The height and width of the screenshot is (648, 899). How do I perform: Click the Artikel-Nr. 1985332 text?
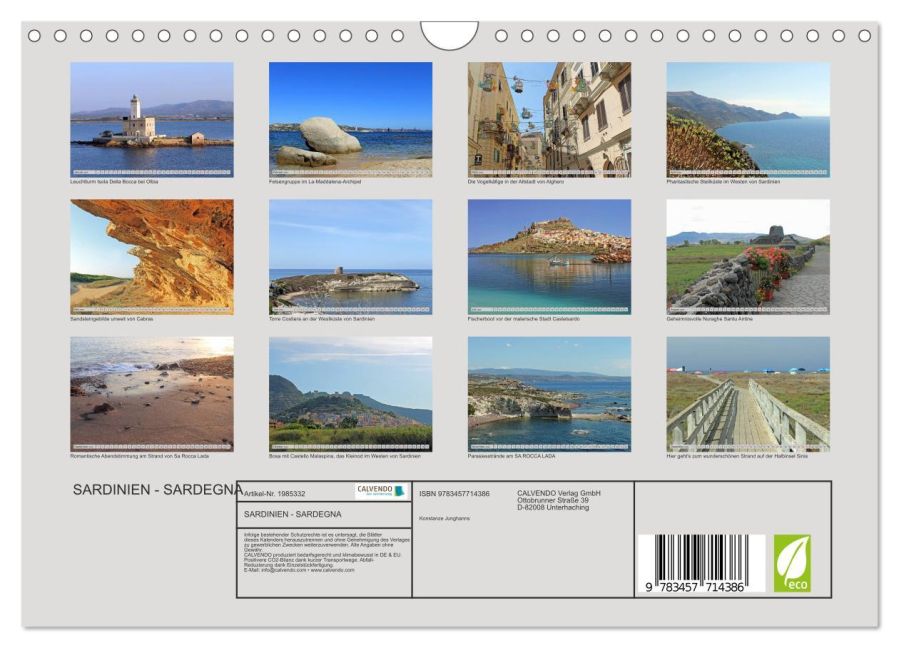pos(275,494)
